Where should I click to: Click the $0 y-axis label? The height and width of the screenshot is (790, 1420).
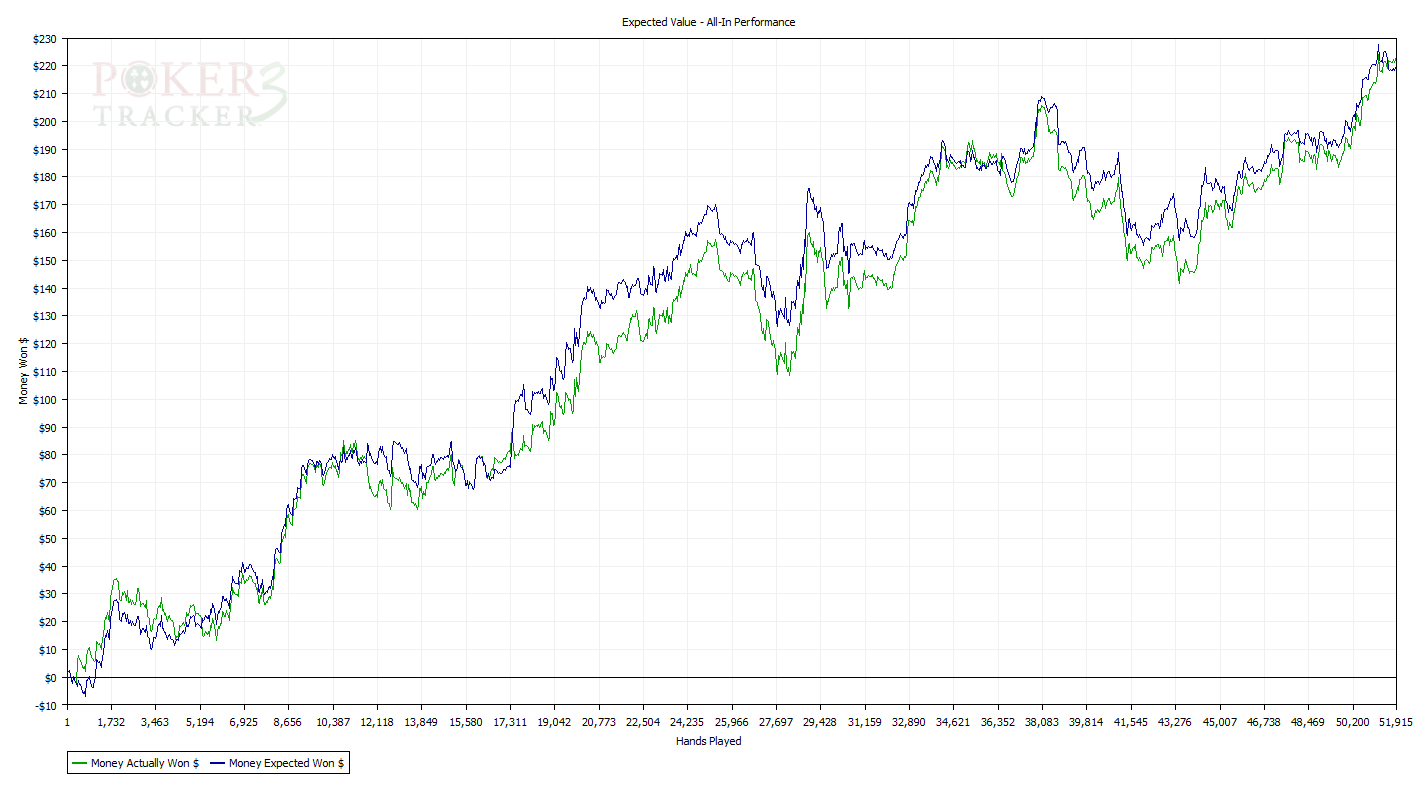click(51, 677)
